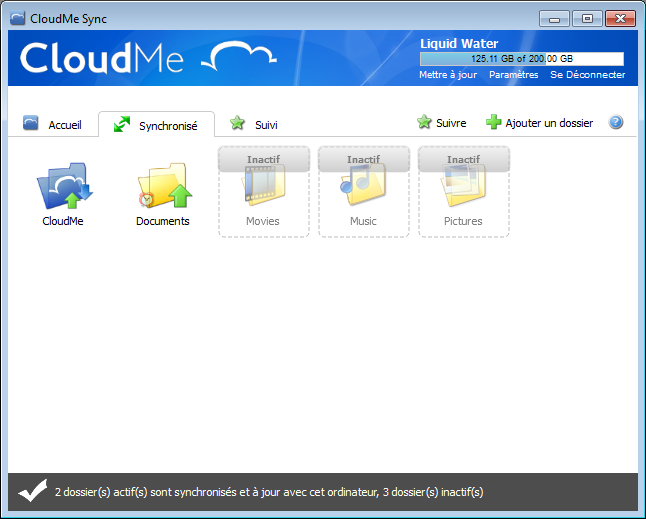646x519 pixels.
Task: Open the CloudMe synced folder icon
Action: click(65, 186)
